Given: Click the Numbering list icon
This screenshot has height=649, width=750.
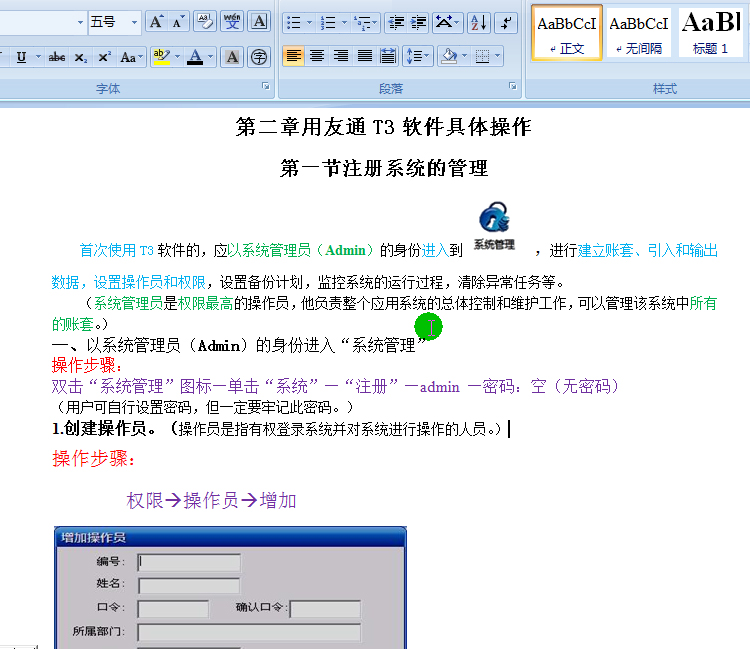Looking at the screenshot, I should tap(328, 22).
